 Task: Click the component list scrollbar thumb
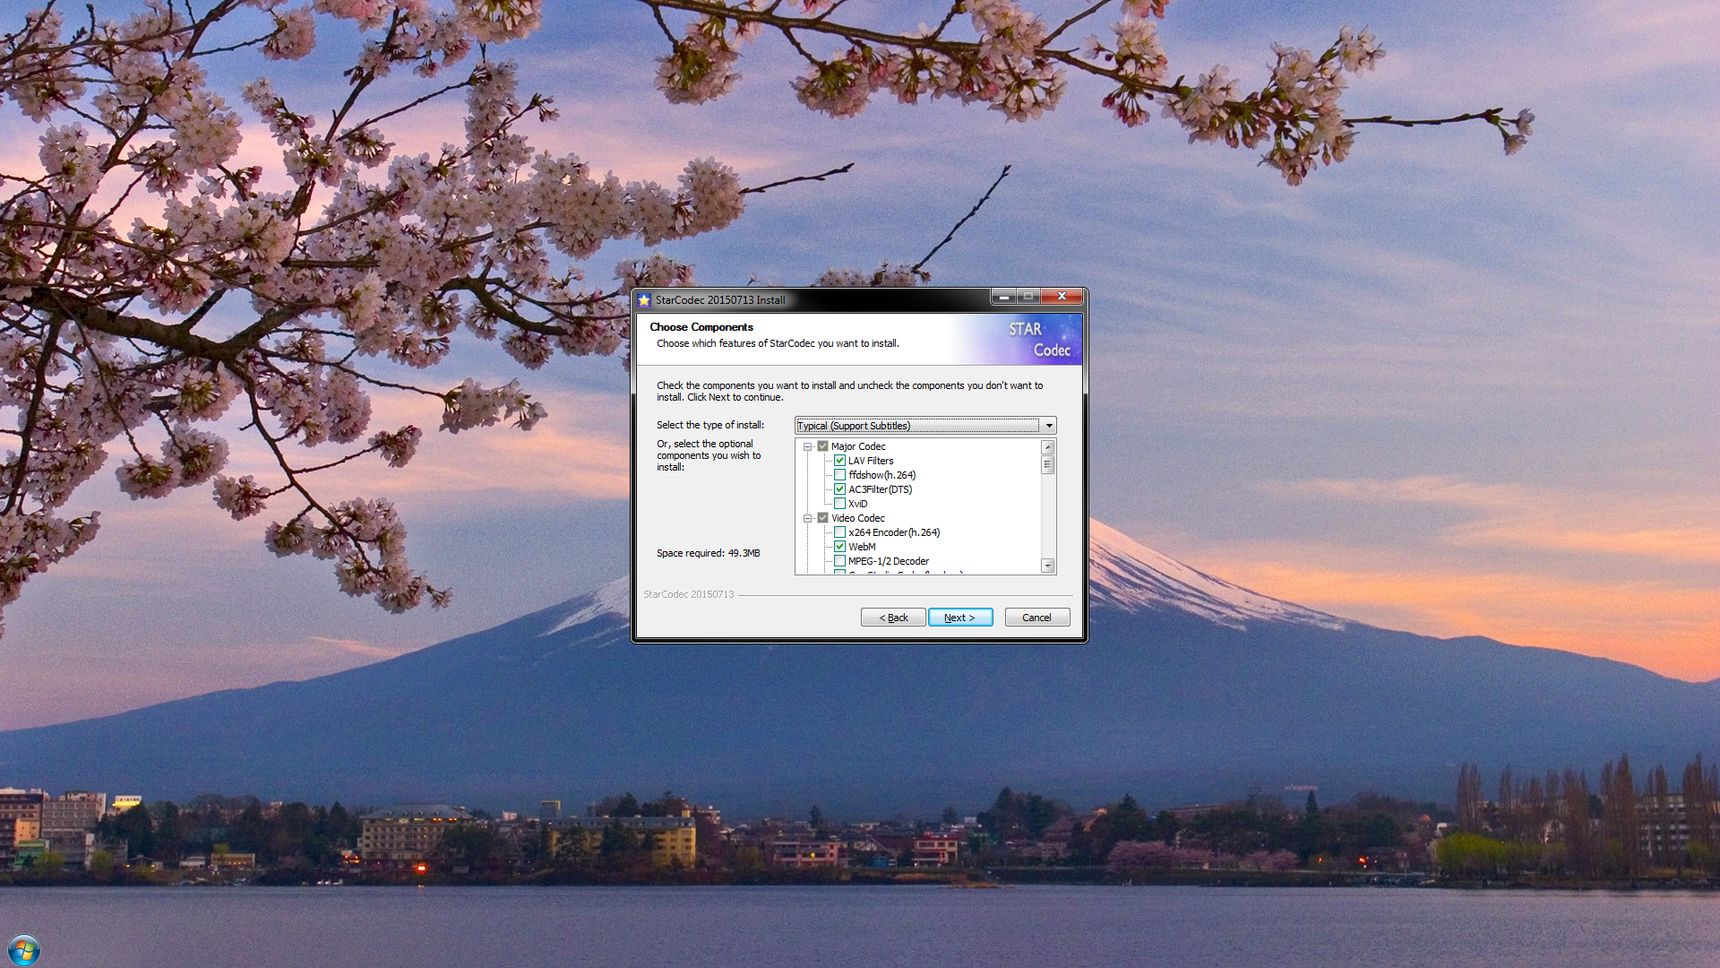pyautogui.click(x=1048, y=465)
